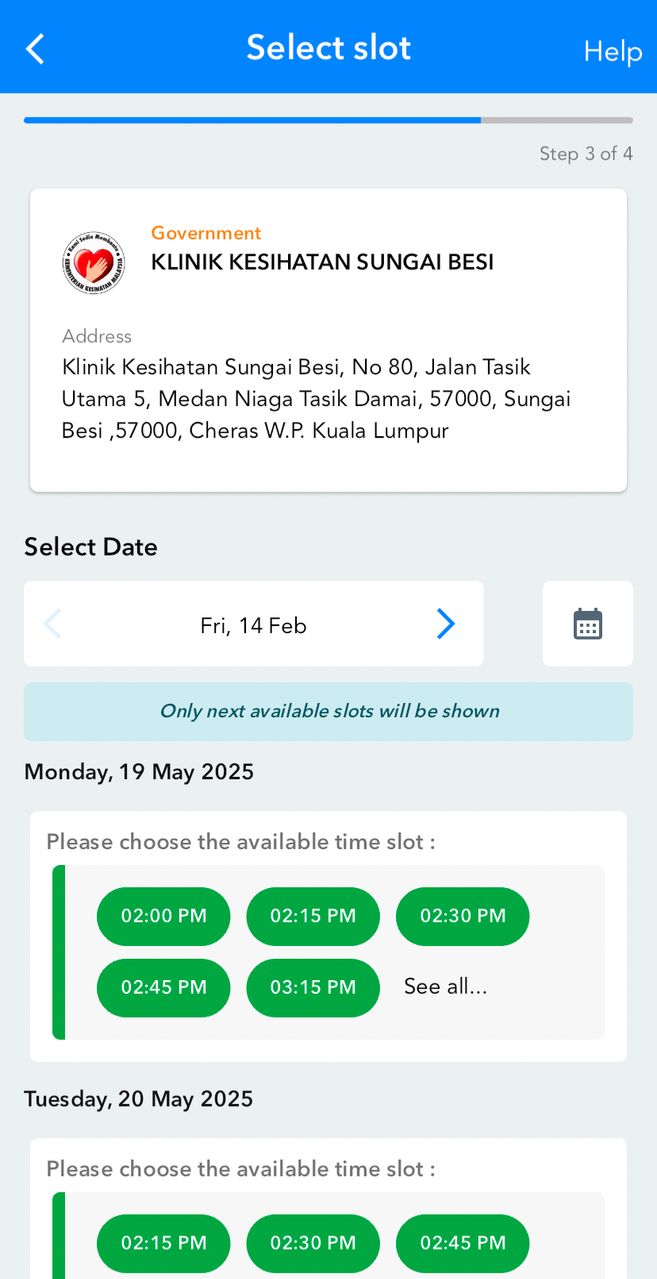Tap the step progress bar
This screenshot has width=657, height=1279.
click(x=328, y=120)
